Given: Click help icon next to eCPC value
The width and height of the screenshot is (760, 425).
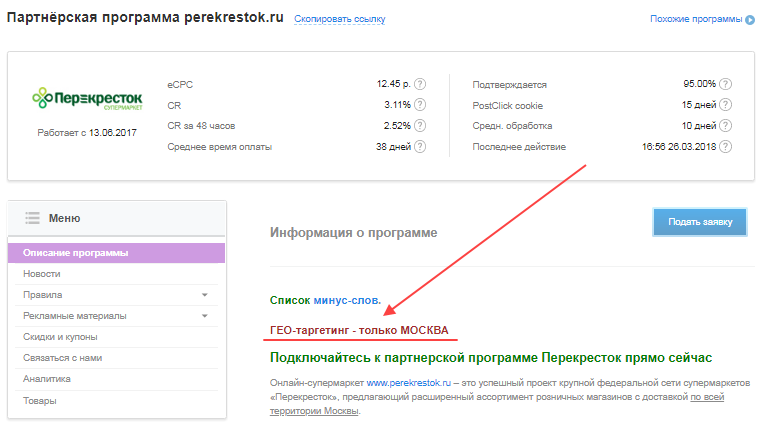Looking at the screenshot, I should pyautogui.click(x=420, y=84).
